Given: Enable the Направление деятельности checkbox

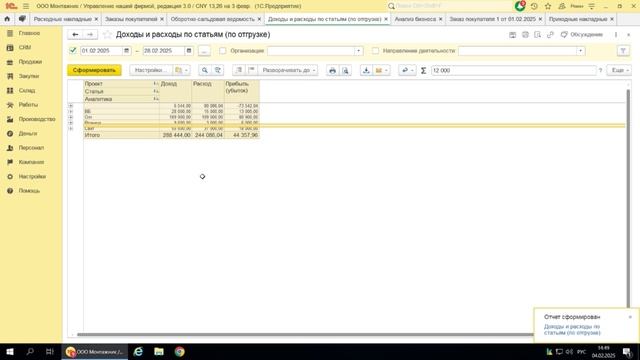Looking at the screenshot, I should 375,51.
